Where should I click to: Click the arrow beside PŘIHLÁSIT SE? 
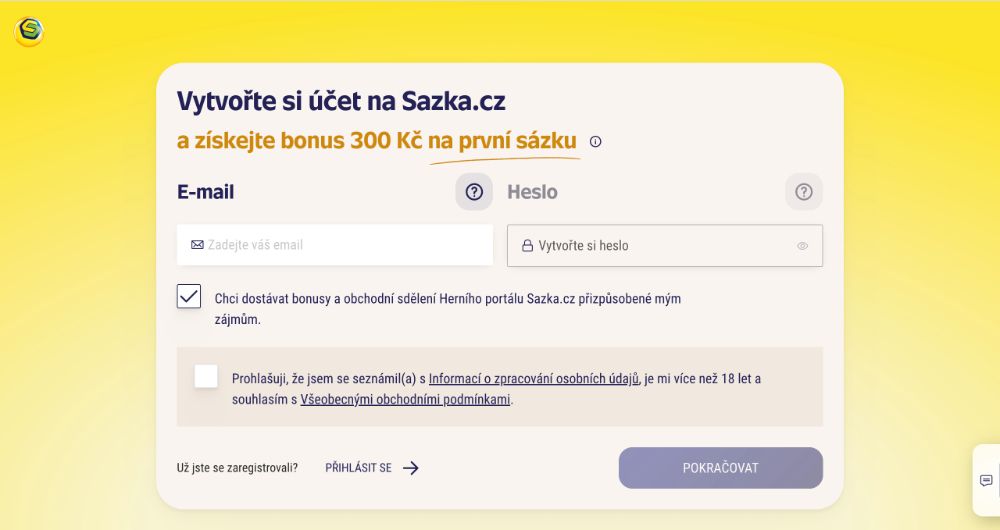[x=411, y=468]
